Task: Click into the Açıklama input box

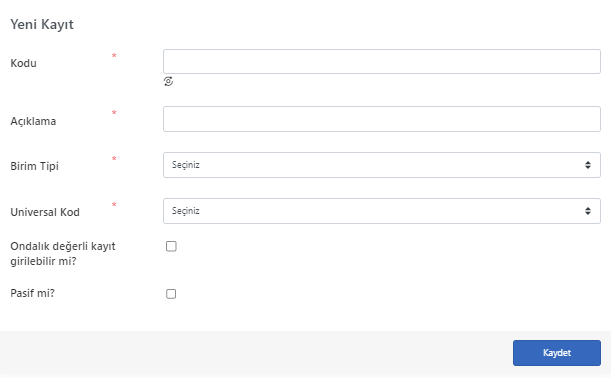Action: 381,119
